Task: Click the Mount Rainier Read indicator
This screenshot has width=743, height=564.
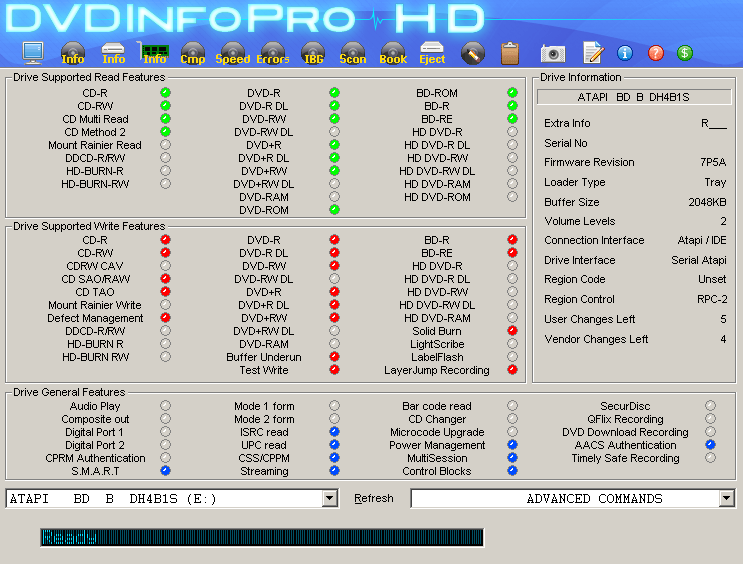Action: (165, 145)
